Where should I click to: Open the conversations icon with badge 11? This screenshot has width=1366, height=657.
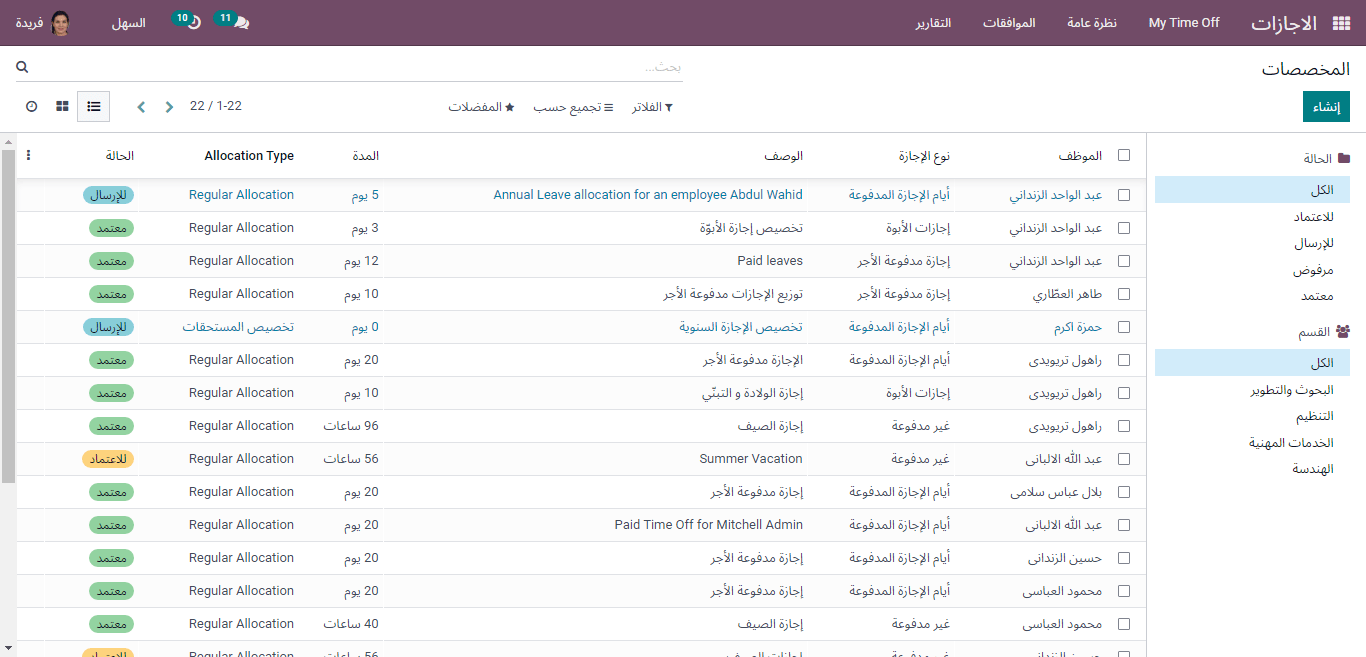coord(240,23)
